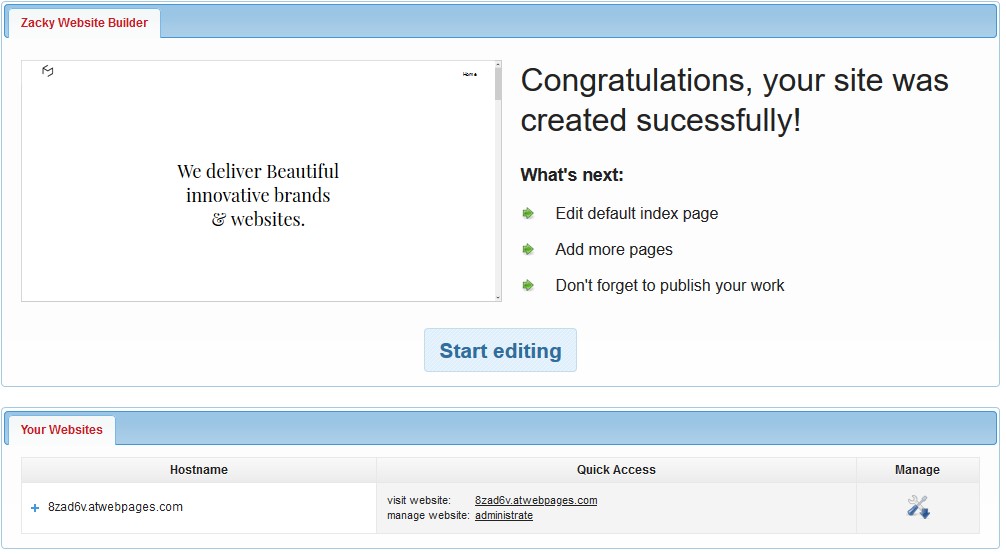Image resolution: width=1006 pixels, height=554 pixels.
Task: Click the website preview thumbnail headline
Action: [x=258, y=195]
